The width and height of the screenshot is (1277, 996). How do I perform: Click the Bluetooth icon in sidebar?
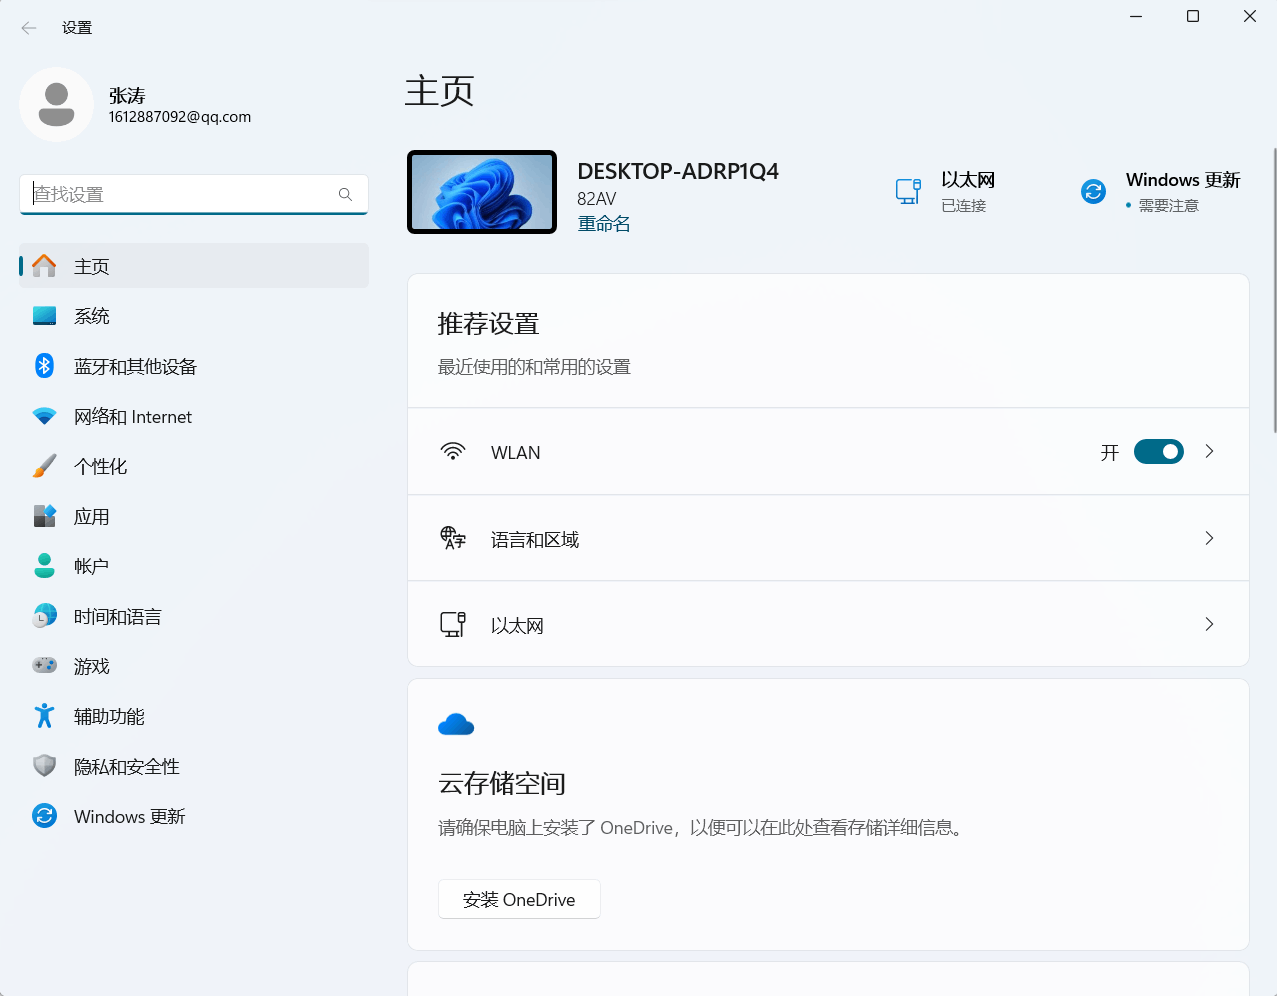[44, 366]
